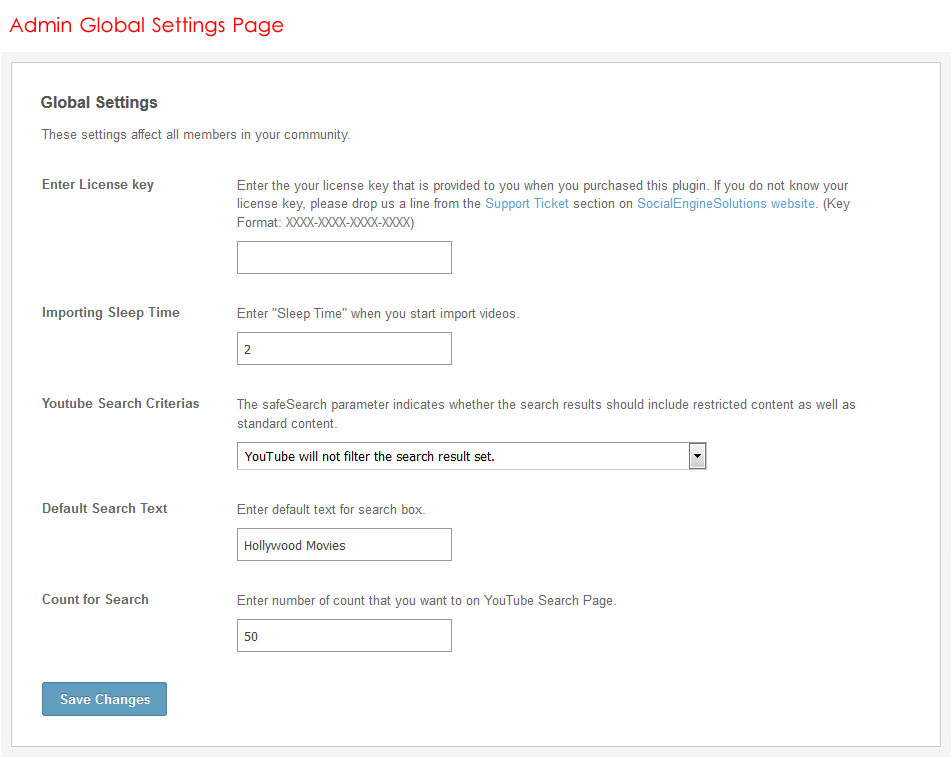Viewport: 952px width, 759px height.
Task: Focus the Importing Sleep Time input box
Action: coord(344,349)
